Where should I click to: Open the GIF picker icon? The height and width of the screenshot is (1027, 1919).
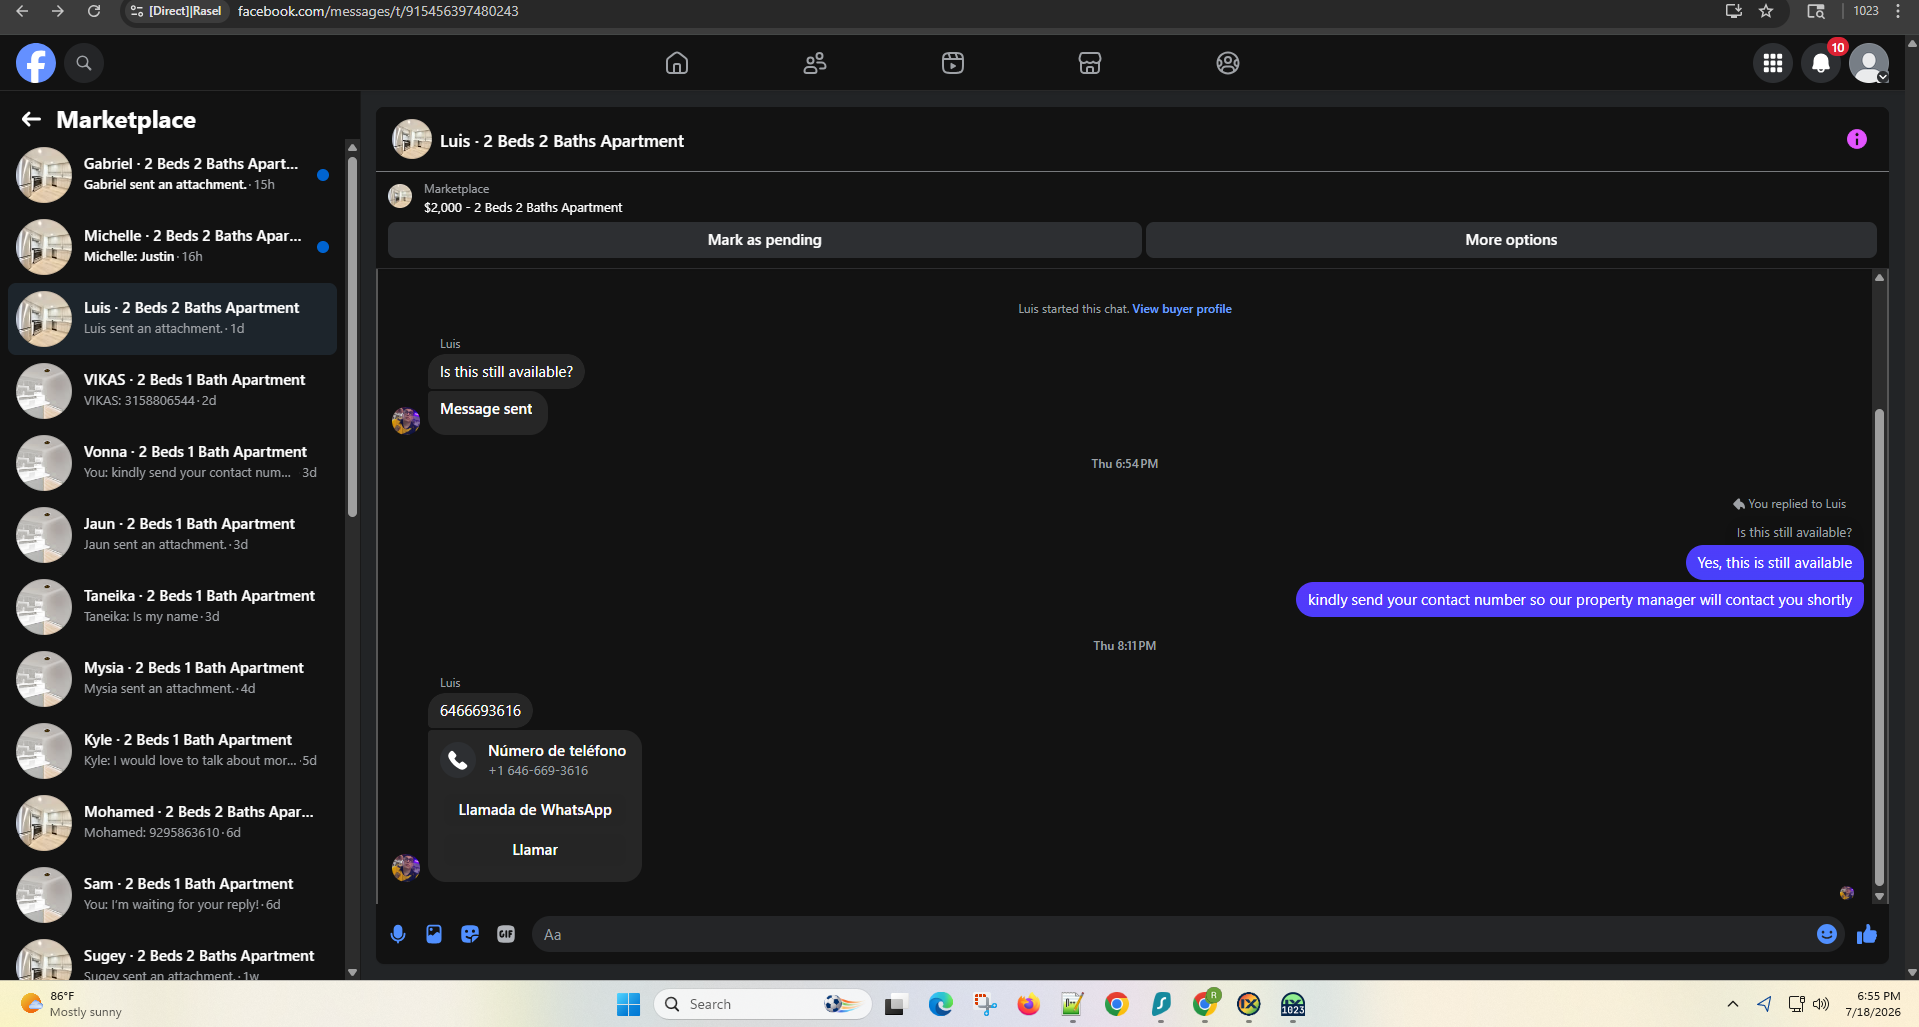506,934
